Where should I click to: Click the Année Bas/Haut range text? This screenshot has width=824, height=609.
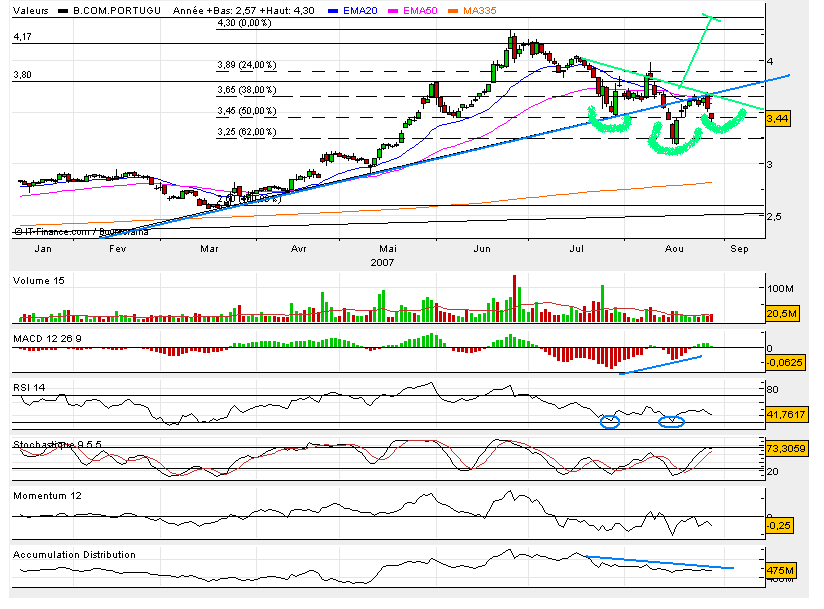coord(244,11)
